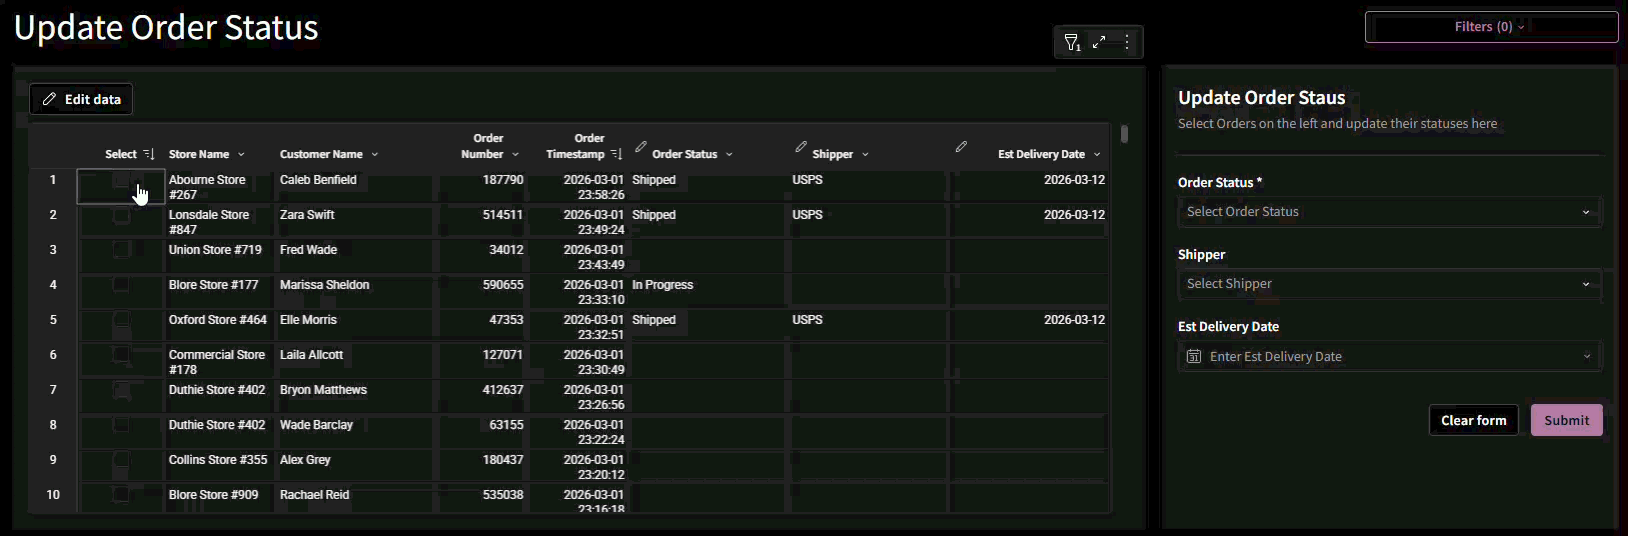
Task: Check the select box for Lonsdale Store #847
Action: [x=121, y=215]
